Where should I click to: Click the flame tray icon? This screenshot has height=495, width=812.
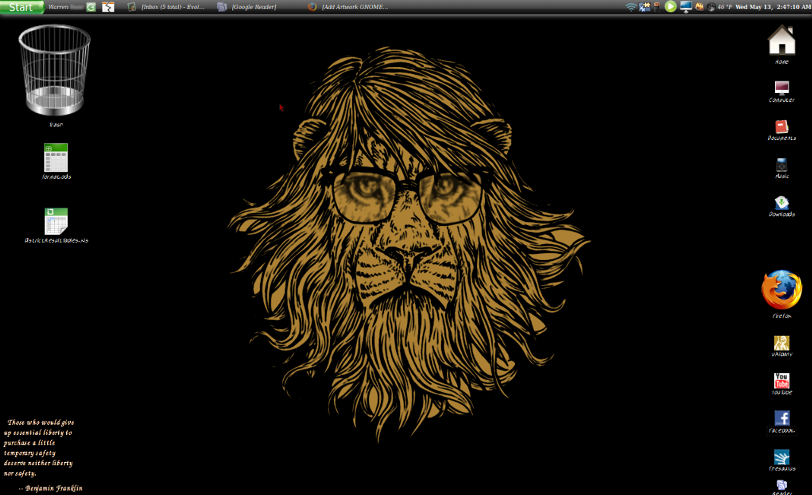pyautogui.click(x=699, y=7)
